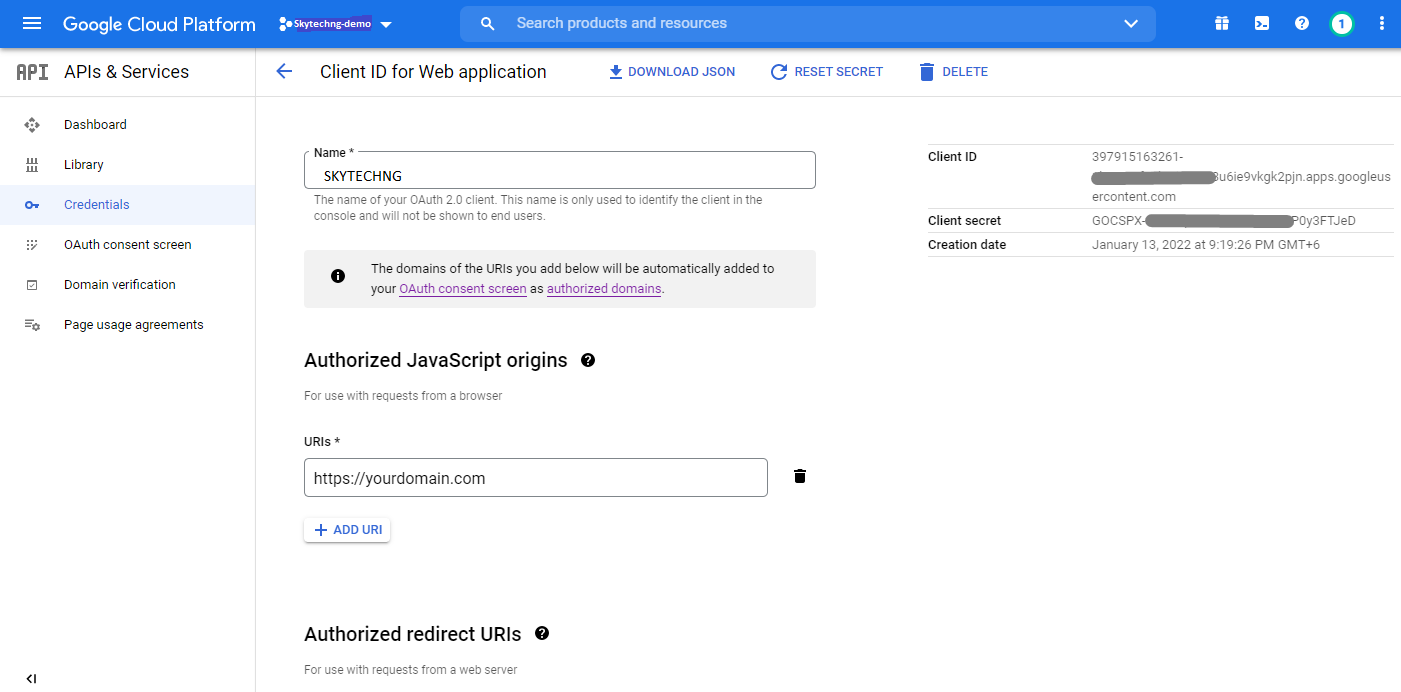Expand the search bar dropdown arrow
Image resolution: width=1401 pixels, height=692 pixels.
click(1131, 23)
